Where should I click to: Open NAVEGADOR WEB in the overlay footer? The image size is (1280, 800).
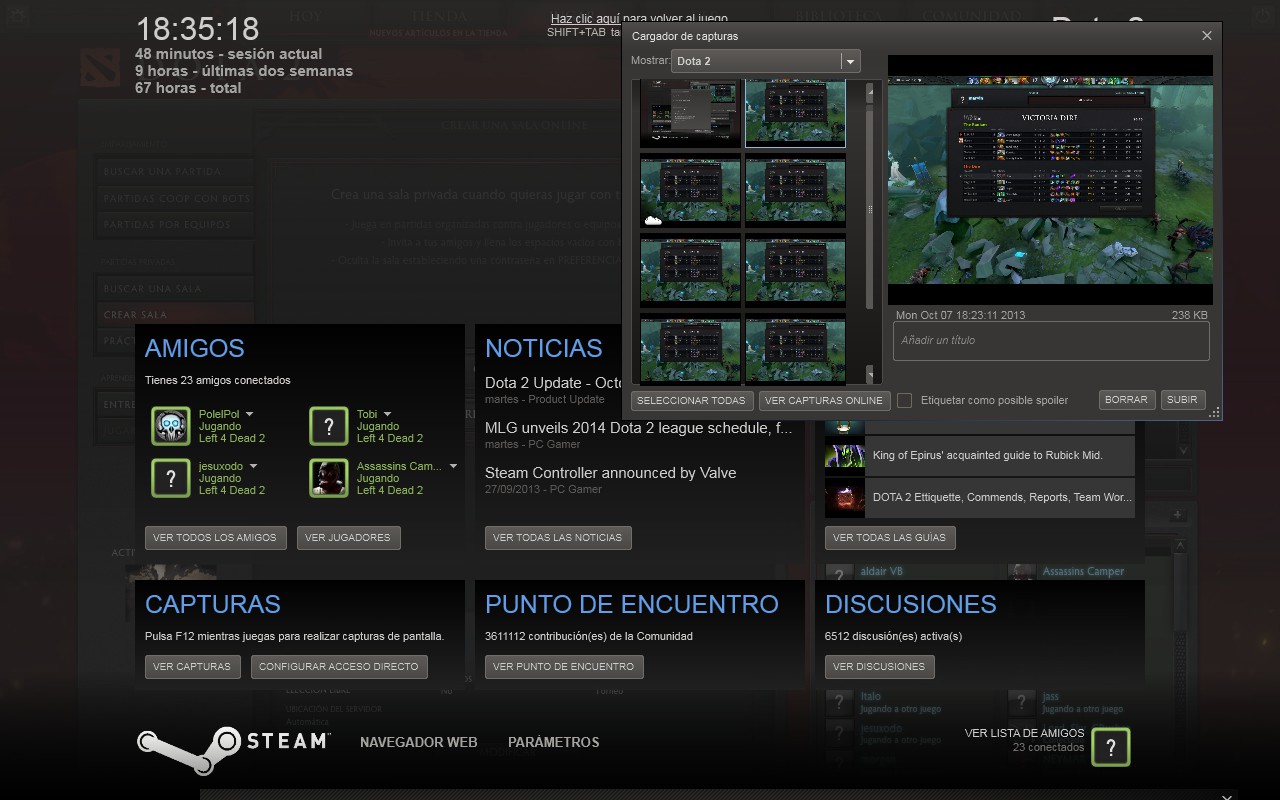point(418,742)
